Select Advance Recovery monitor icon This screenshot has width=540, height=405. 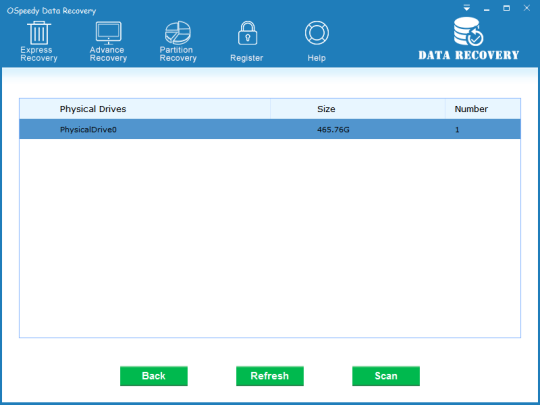click(108, 33)
